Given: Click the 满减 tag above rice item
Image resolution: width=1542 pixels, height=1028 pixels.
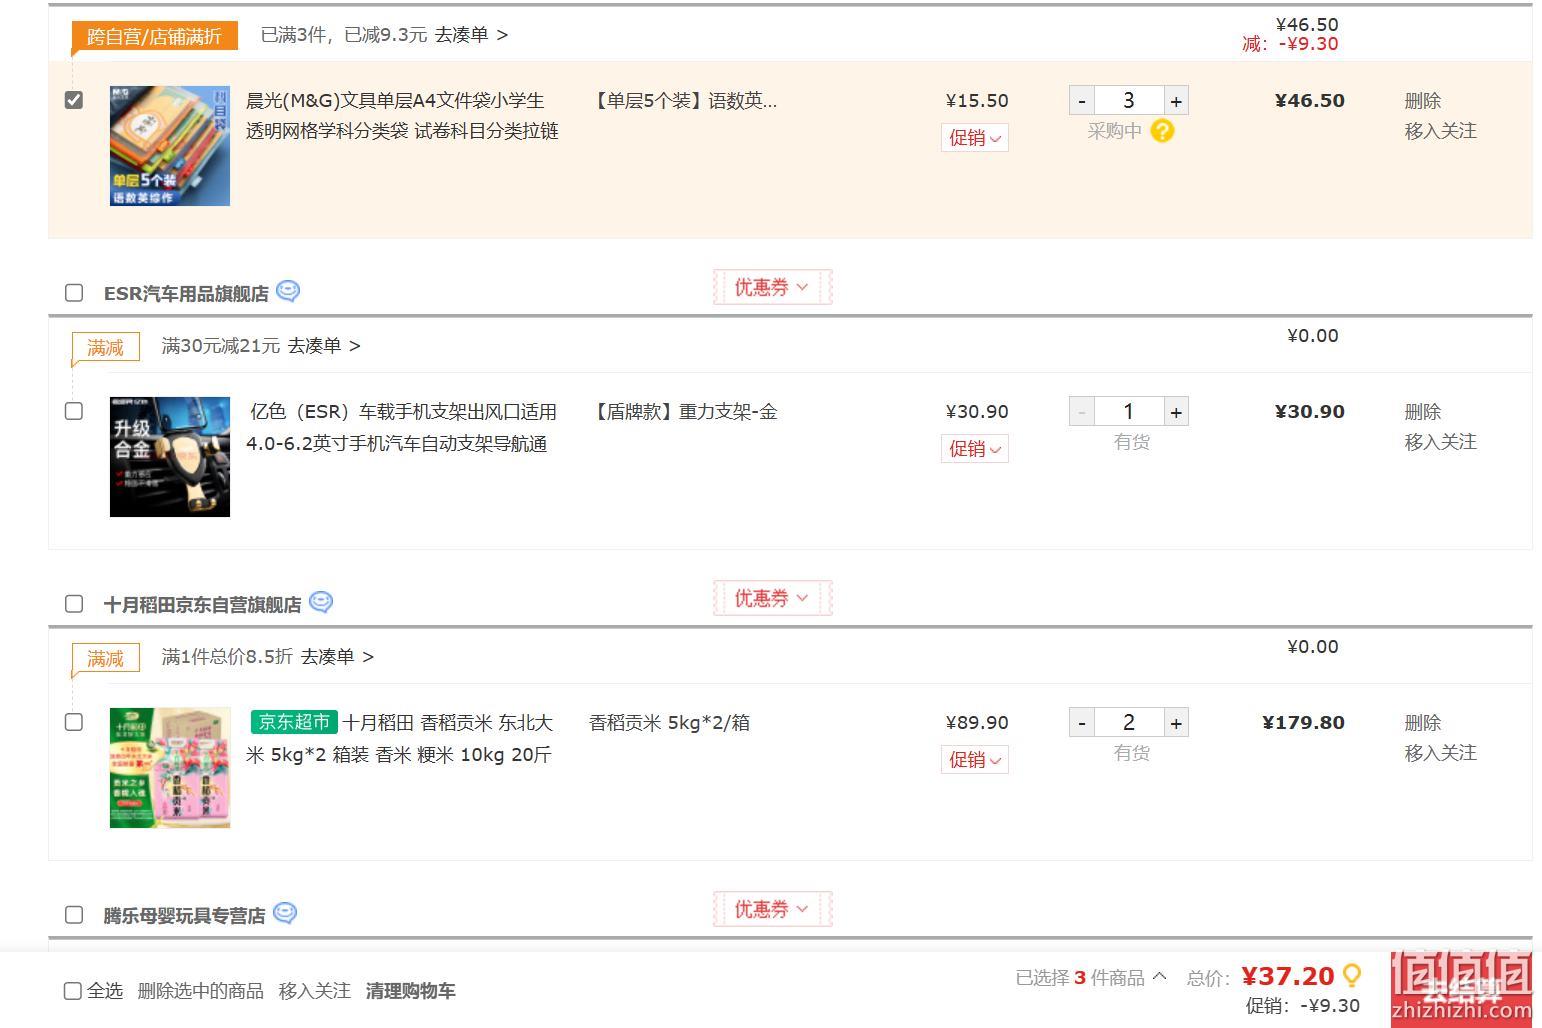Looking at the screenshot, I should [x=105, y=659].
